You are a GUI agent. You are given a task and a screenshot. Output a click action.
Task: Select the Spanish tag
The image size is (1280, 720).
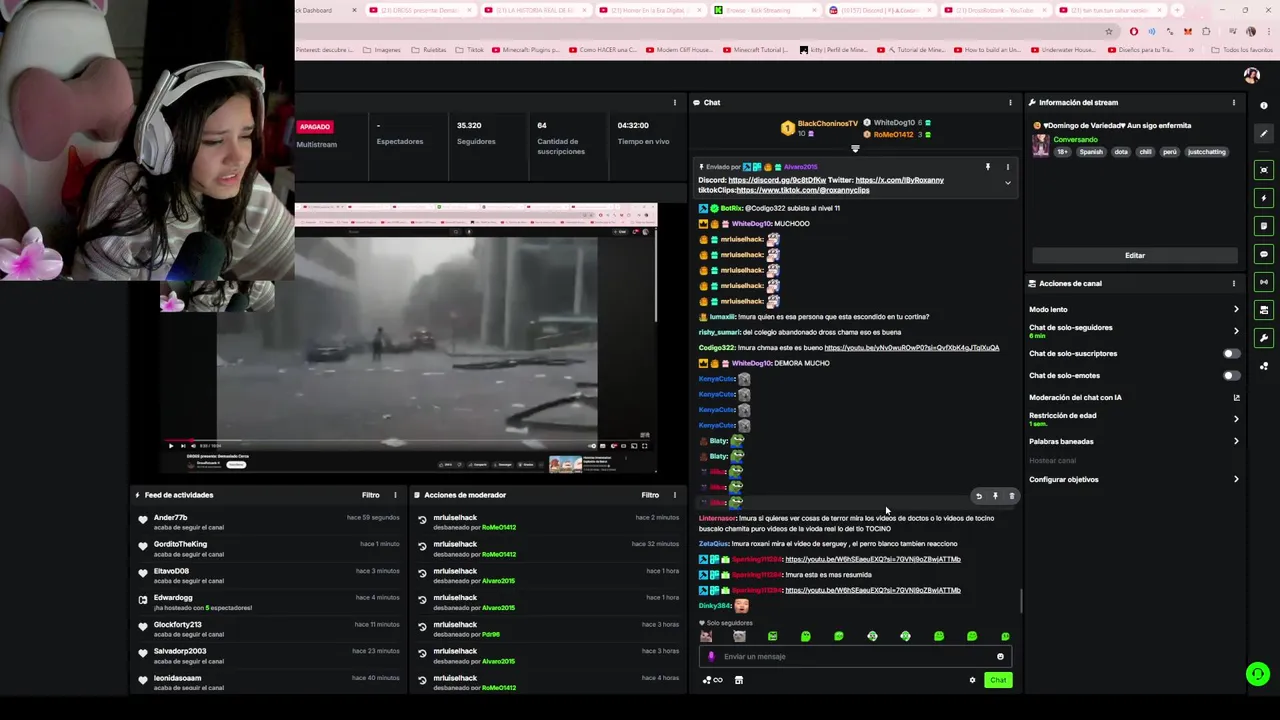[1091, 152]
